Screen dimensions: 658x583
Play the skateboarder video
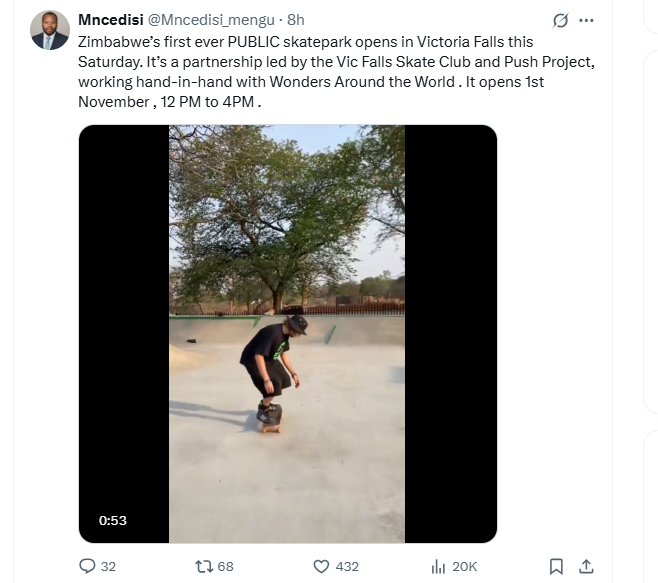287,334
